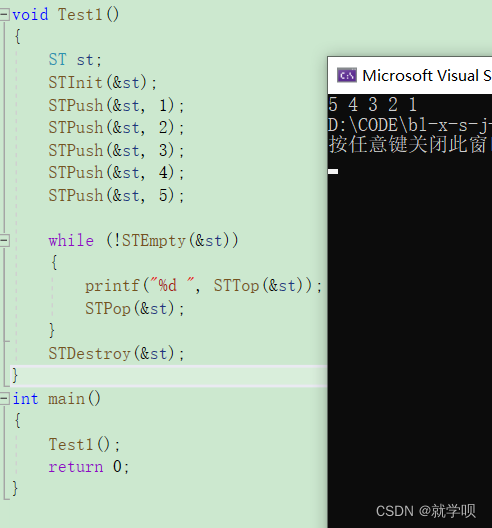Click the STPush(&st, 2); line
The width and height of the screenshot is (492, 528).
tap(116, 128)
